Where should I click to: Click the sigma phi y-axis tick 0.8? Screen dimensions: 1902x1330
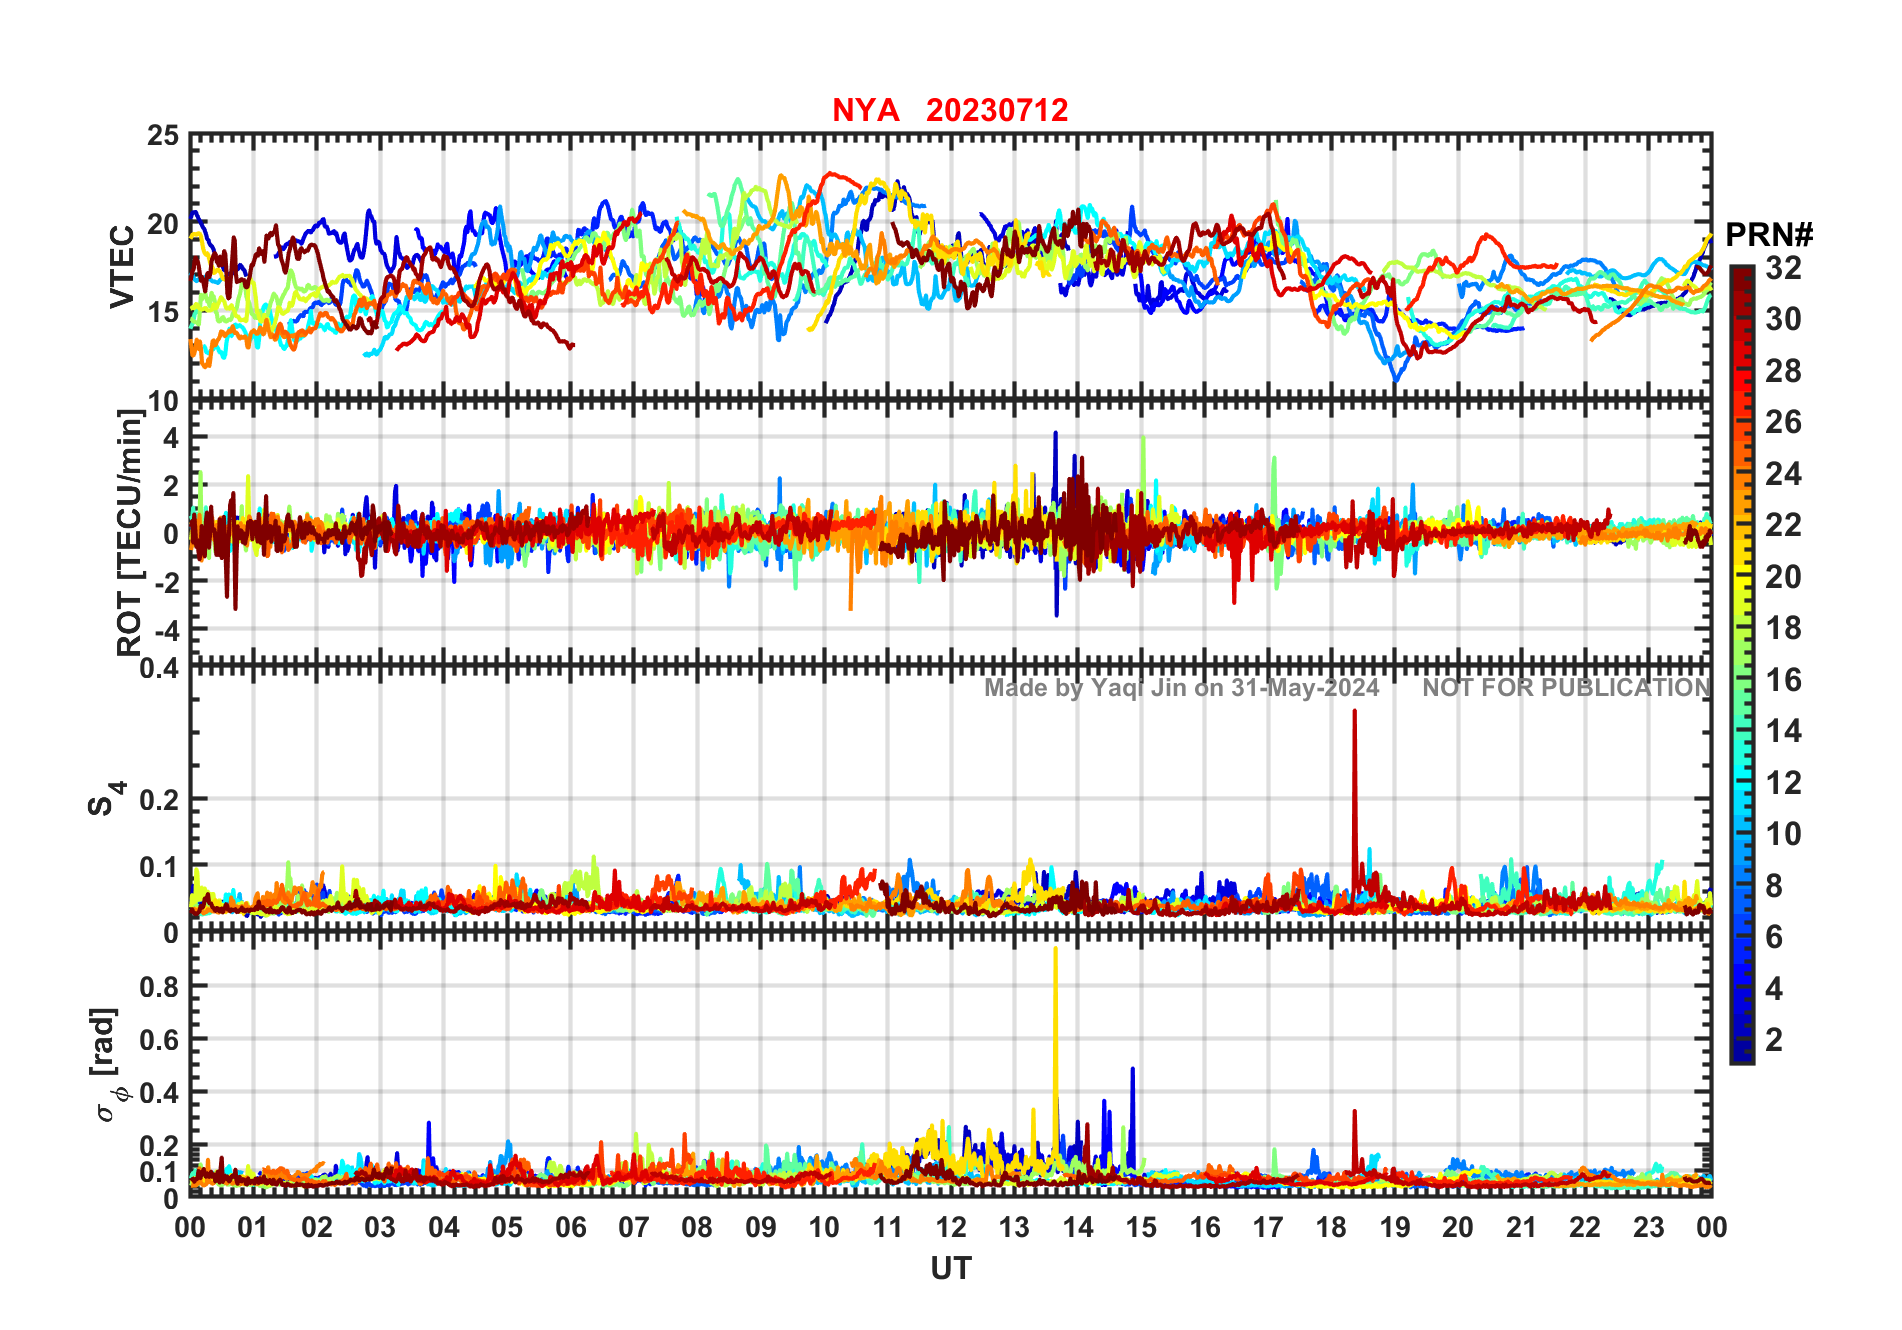[159, 986]
